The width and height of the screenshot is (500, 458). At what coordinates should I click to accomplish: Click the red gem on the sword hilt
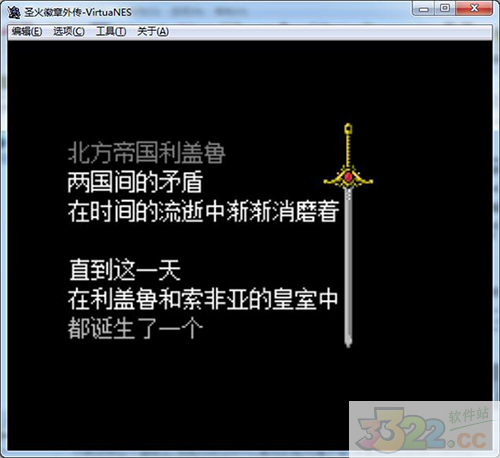click(x=348, y=176)
